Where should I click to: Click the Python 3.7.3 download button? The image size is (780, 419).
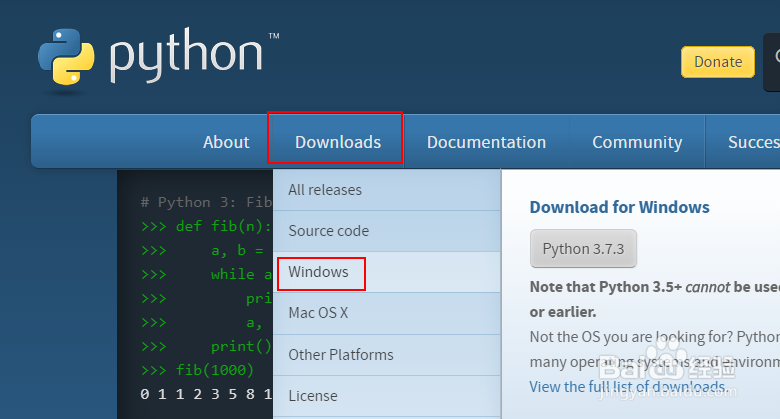point(583,249)
